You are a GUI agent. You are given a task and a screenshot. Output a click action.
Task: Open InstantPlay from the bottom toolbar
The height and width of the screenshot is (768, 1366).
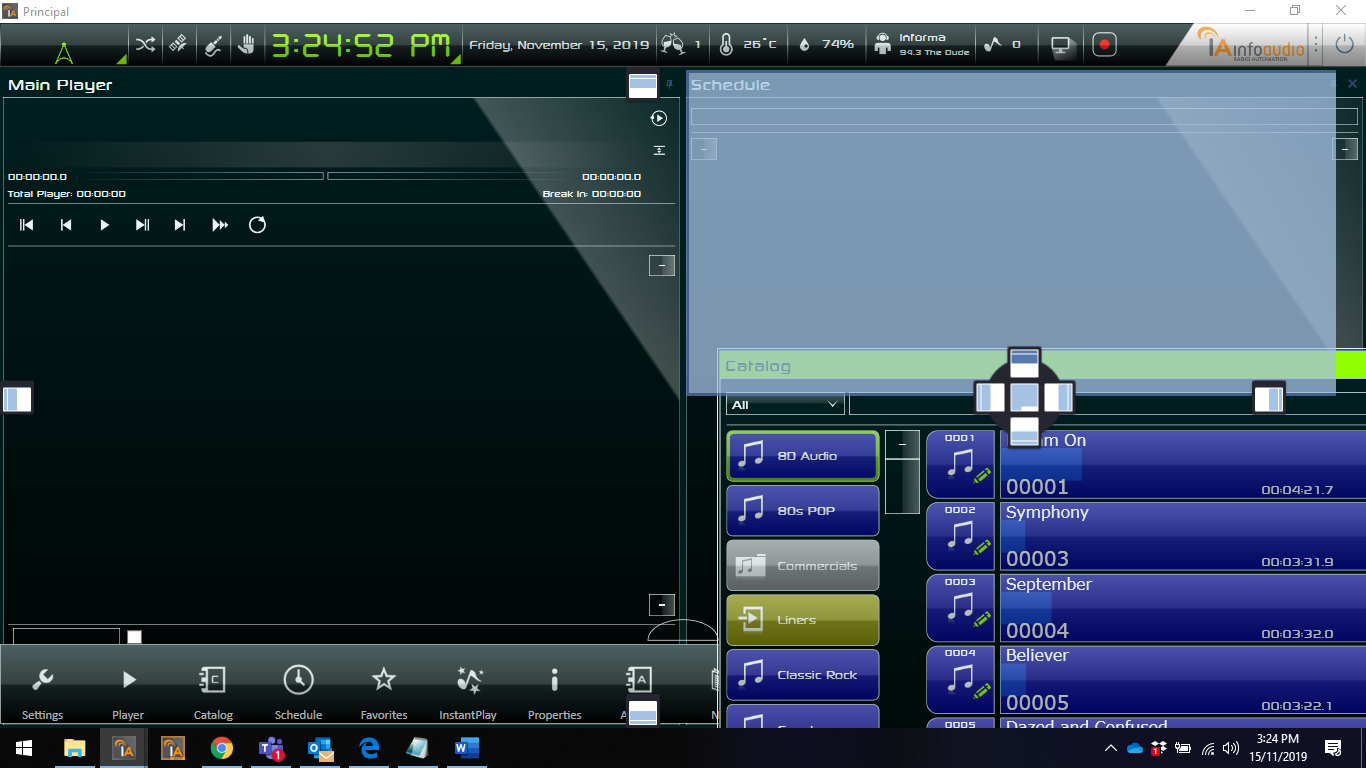click(x=467, y=690)
